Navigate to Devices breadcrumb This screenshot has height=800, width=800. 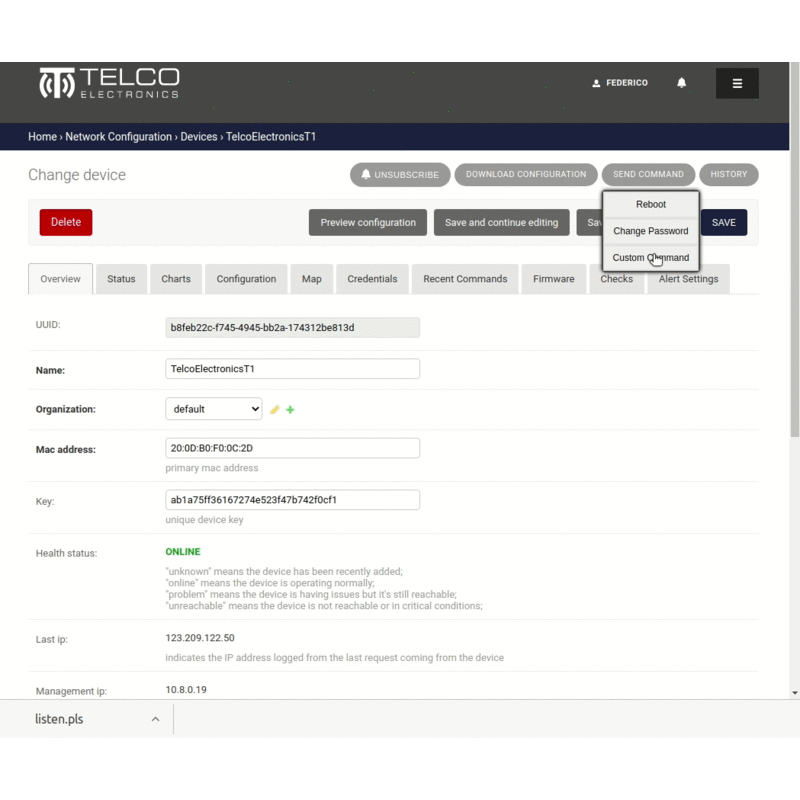199,137
